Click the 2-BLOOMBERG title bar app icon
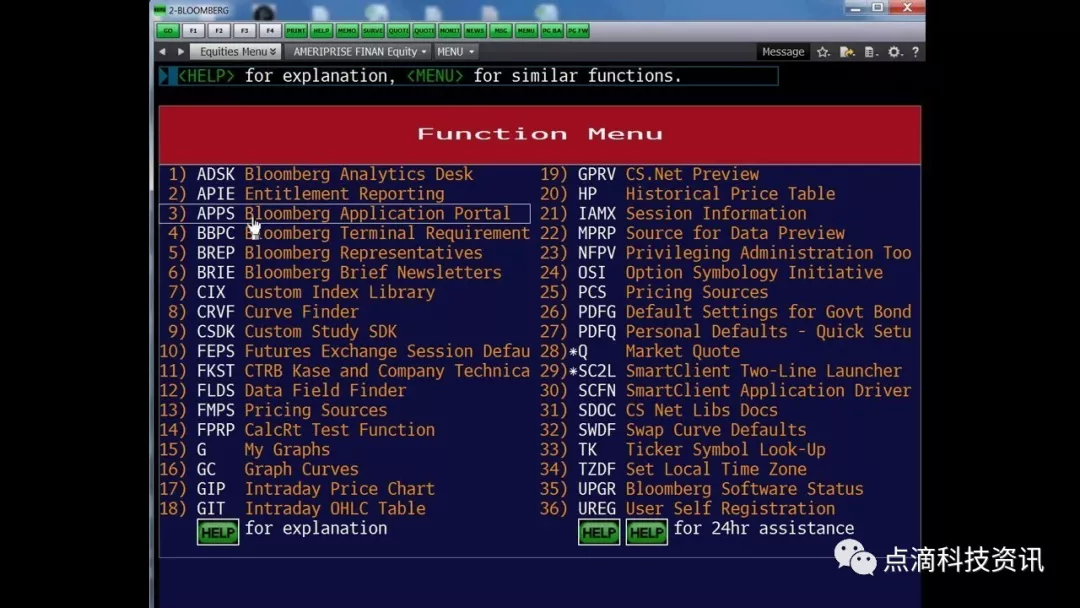The image size is (1080, 608). click(160, 10)
